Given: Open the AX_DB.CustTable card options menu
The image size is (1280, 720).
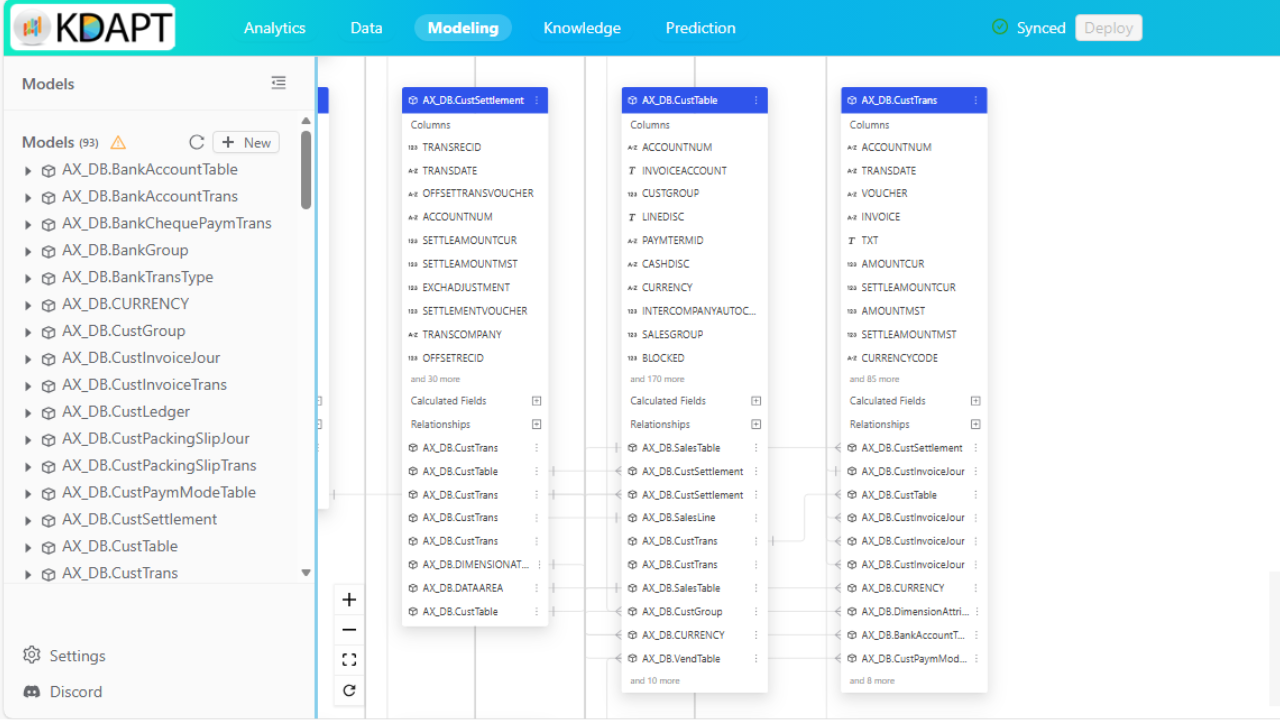Looking at the screenshot, I should tap(756, 100).
